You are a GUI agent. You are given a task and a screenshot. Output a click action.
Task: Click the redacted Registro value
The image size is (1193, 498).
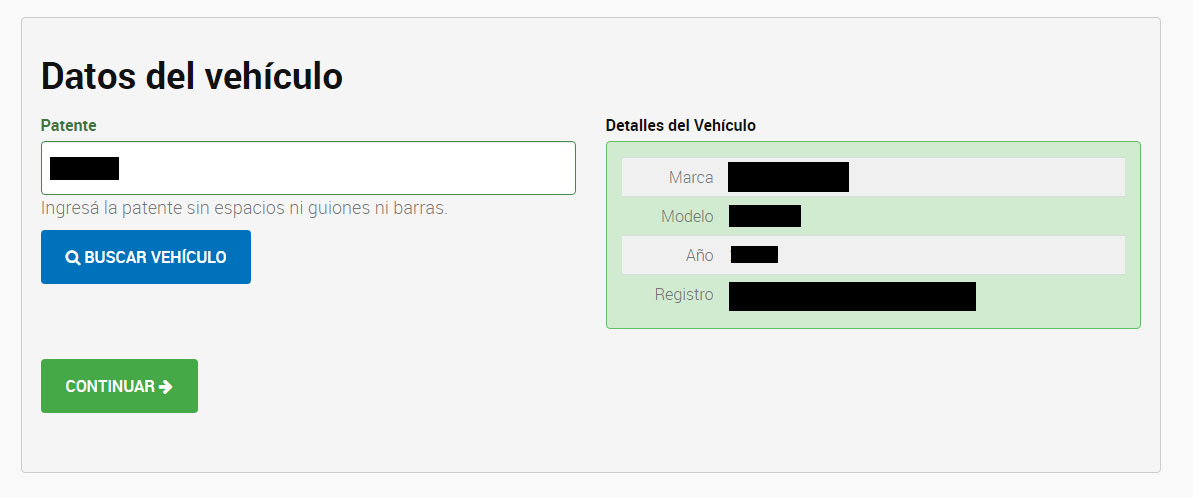coord(852,297)
